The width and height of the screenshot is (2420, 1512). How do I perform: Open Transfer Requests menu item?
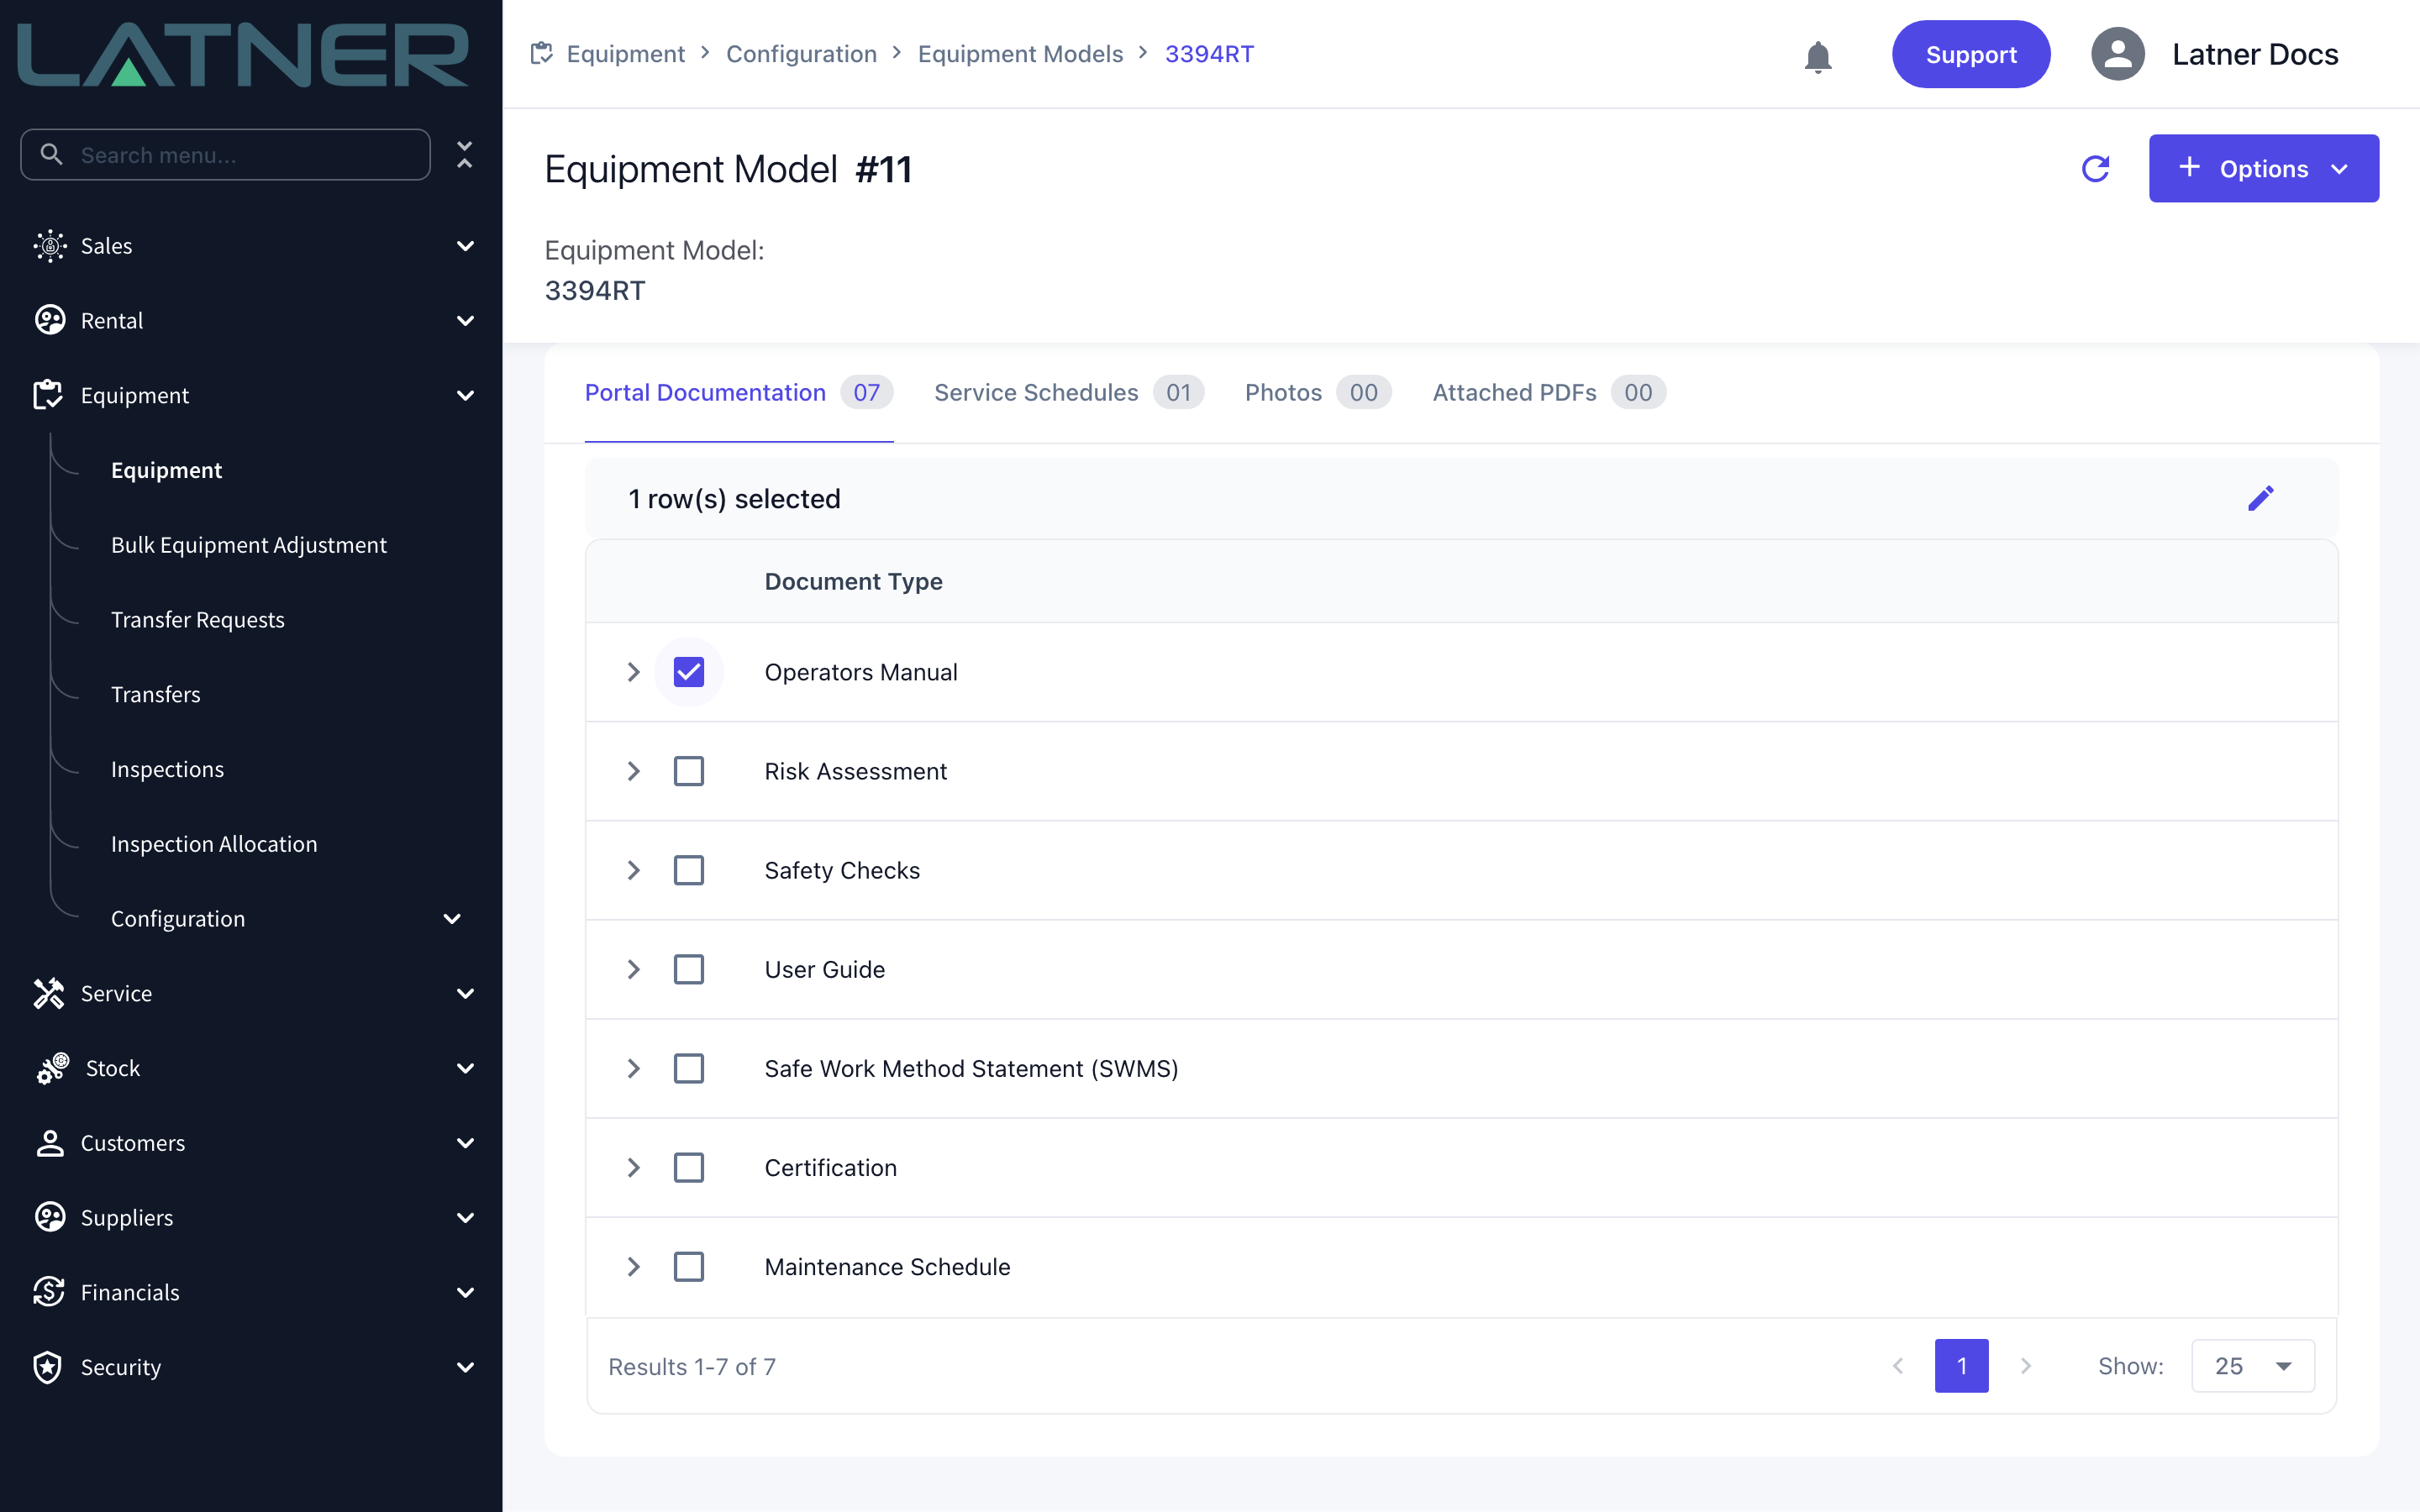(x=198, y=620)
